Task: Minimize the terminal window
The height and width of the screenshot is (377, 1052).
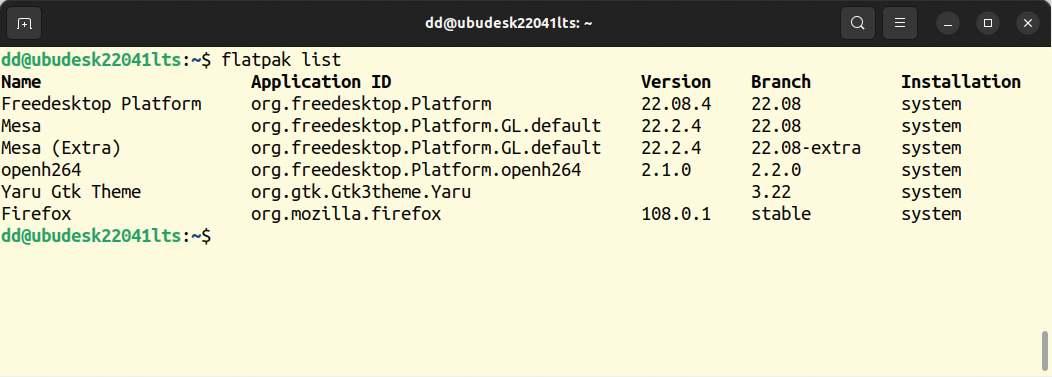Action: tap(948, 23)
